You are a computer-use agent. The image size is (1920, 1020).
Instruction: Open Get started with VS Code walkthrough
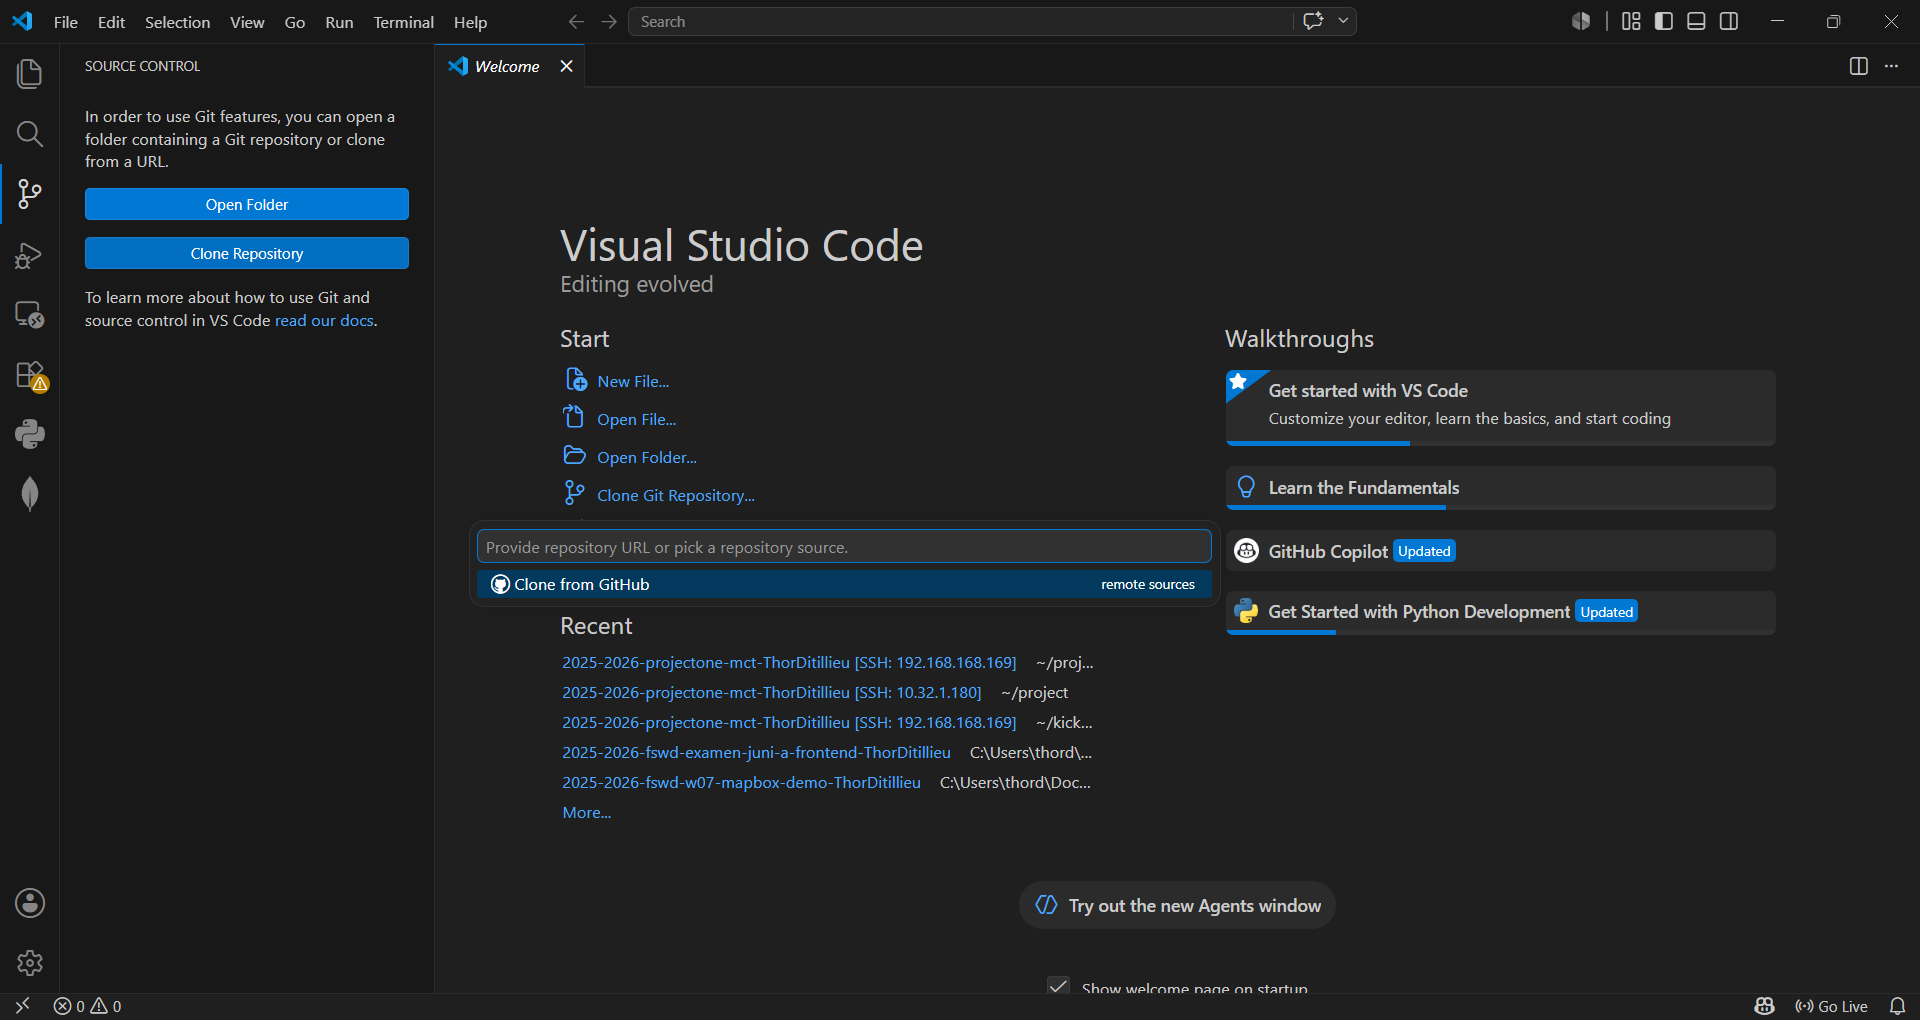click(x=1500, y=407)
